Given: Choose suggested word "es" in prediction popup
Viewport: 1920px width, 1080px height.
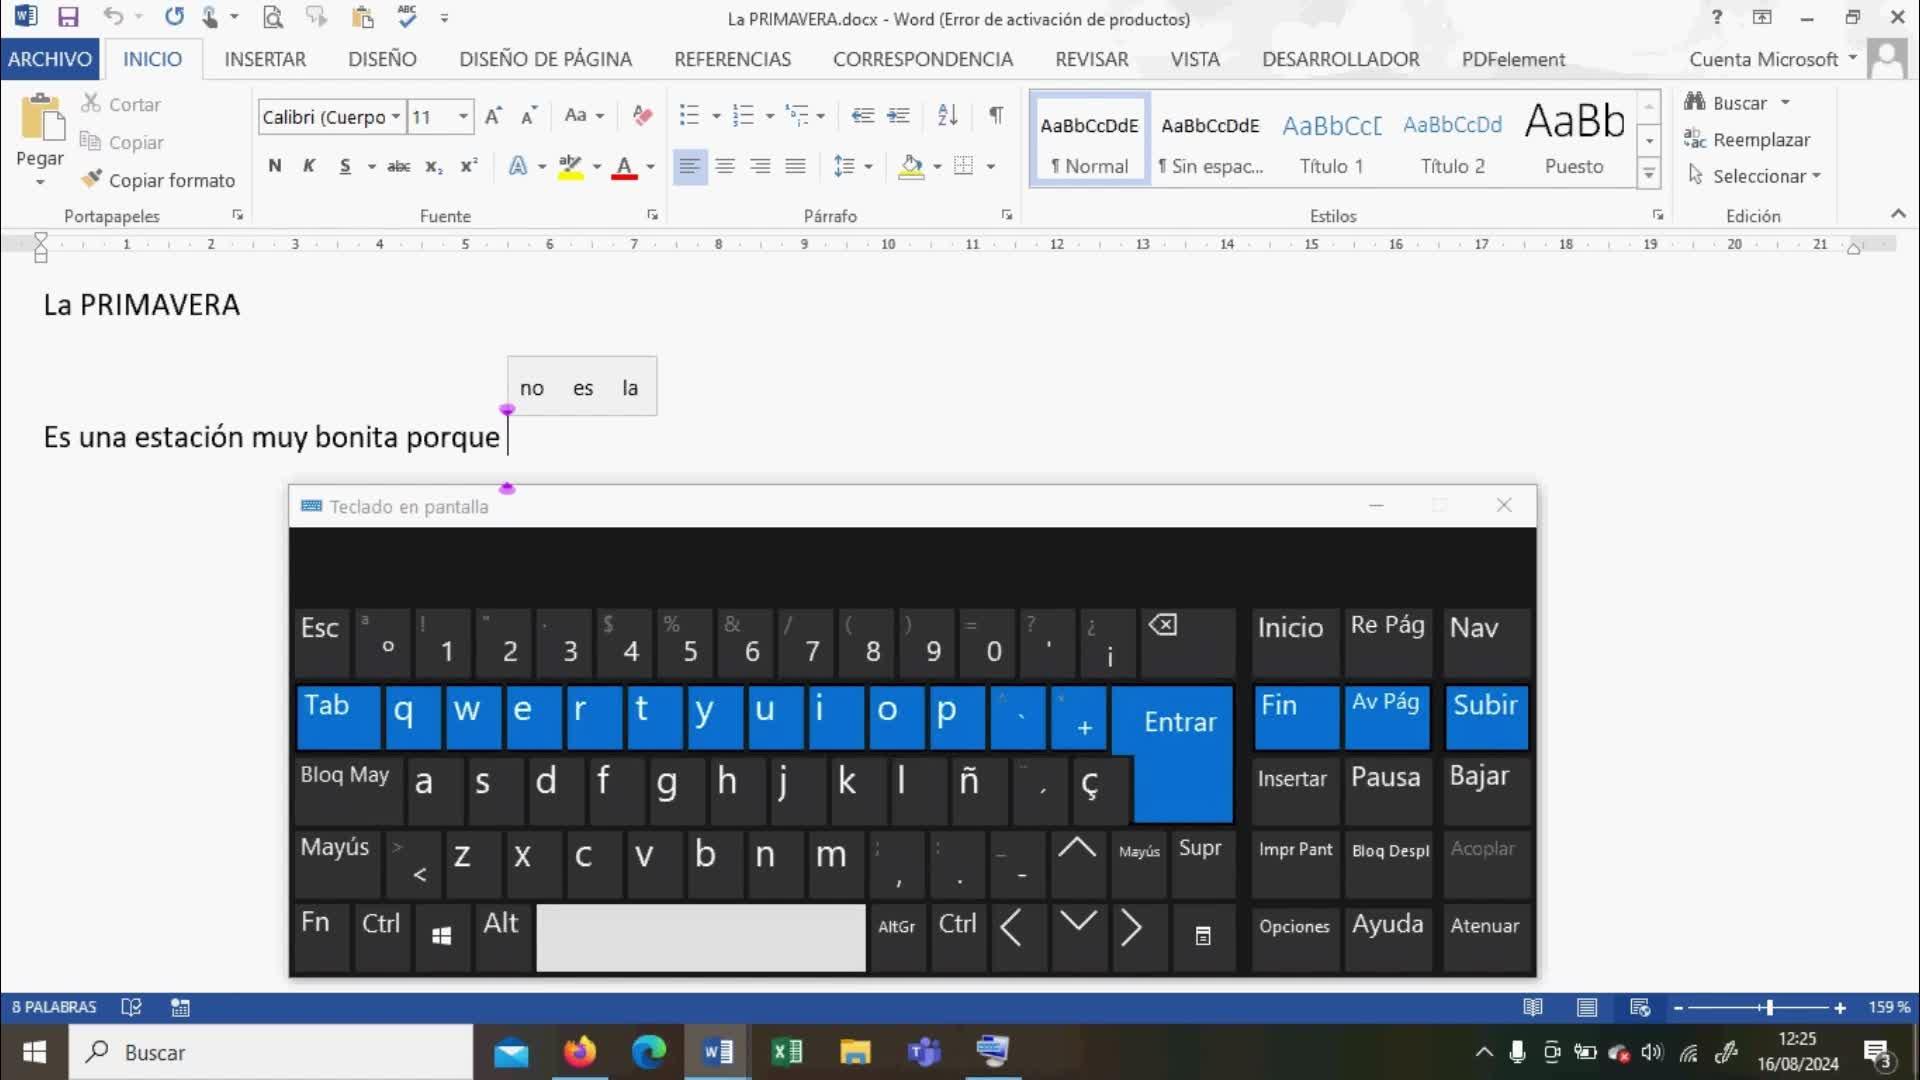Looking at the screenshot, I should coord(583,388).
